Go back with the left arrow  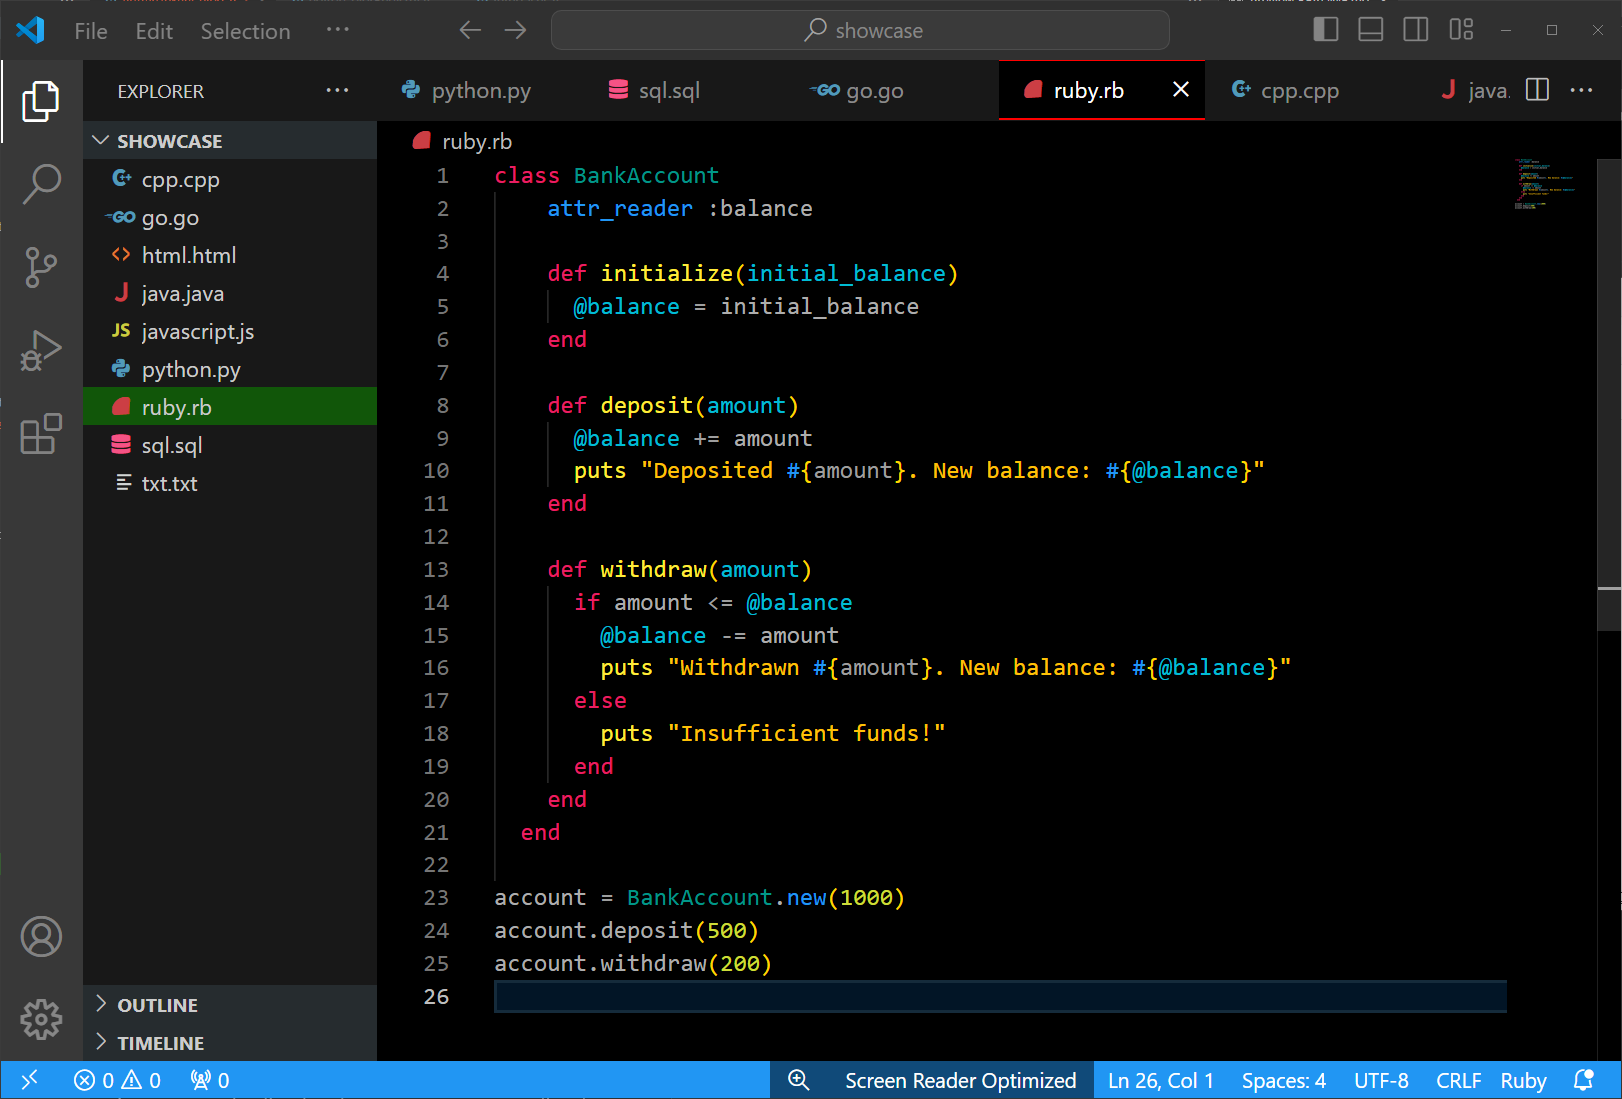[x=470, y=30]
